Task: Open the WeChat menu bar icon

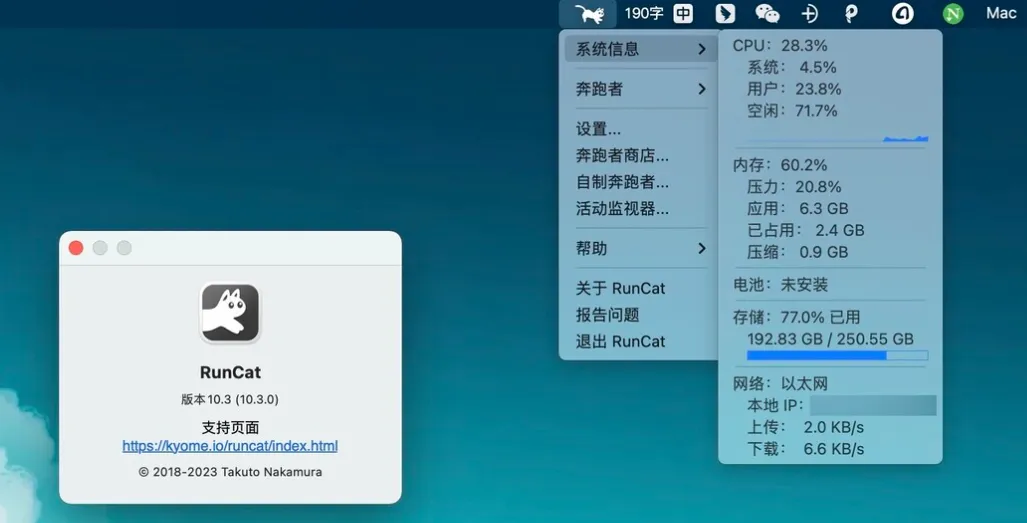Action: [x=767, y=14]
